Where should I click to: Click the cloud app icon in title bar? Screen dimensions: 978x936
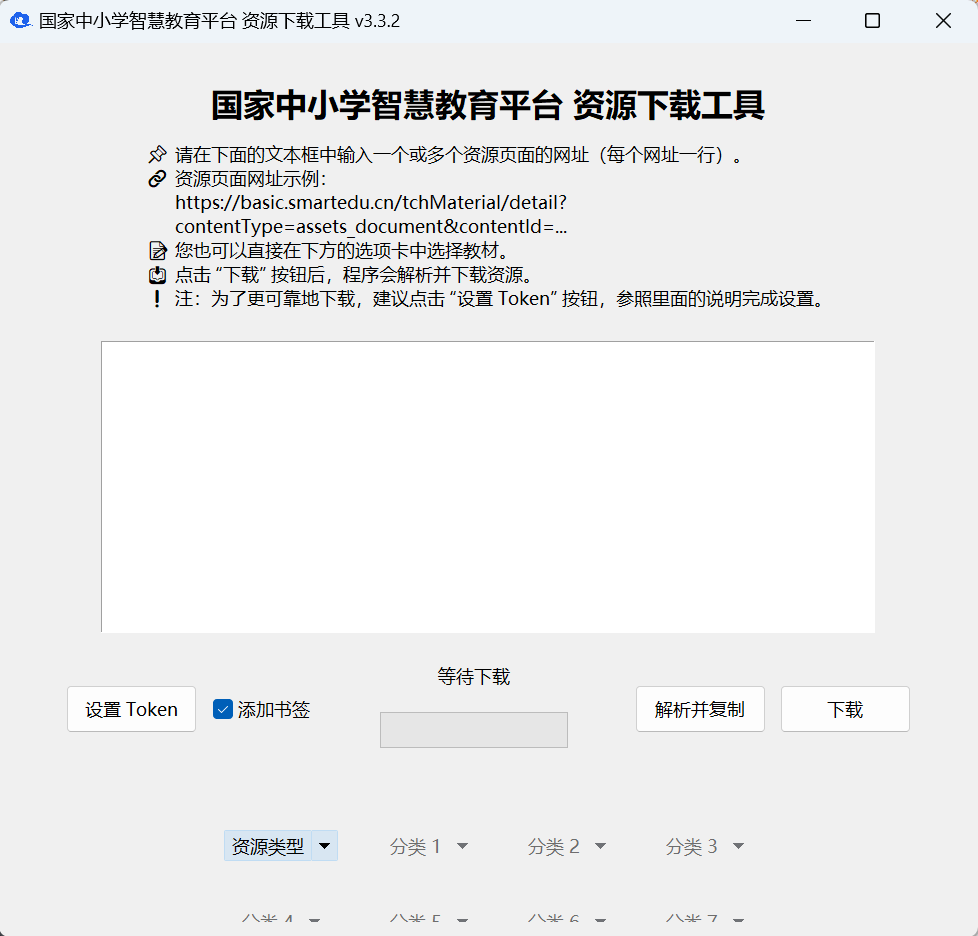tap(20, 21)
